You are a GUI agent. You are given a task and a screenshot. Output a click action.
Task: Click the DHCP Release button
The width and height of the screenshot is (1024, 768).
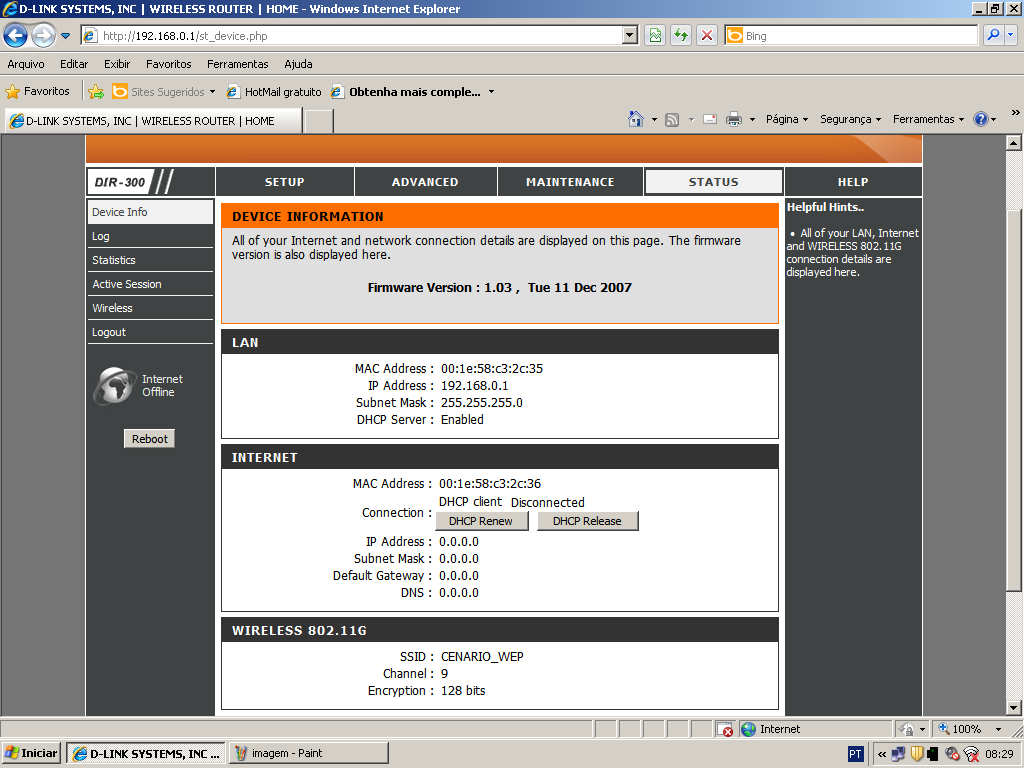(x=587, y=521)
